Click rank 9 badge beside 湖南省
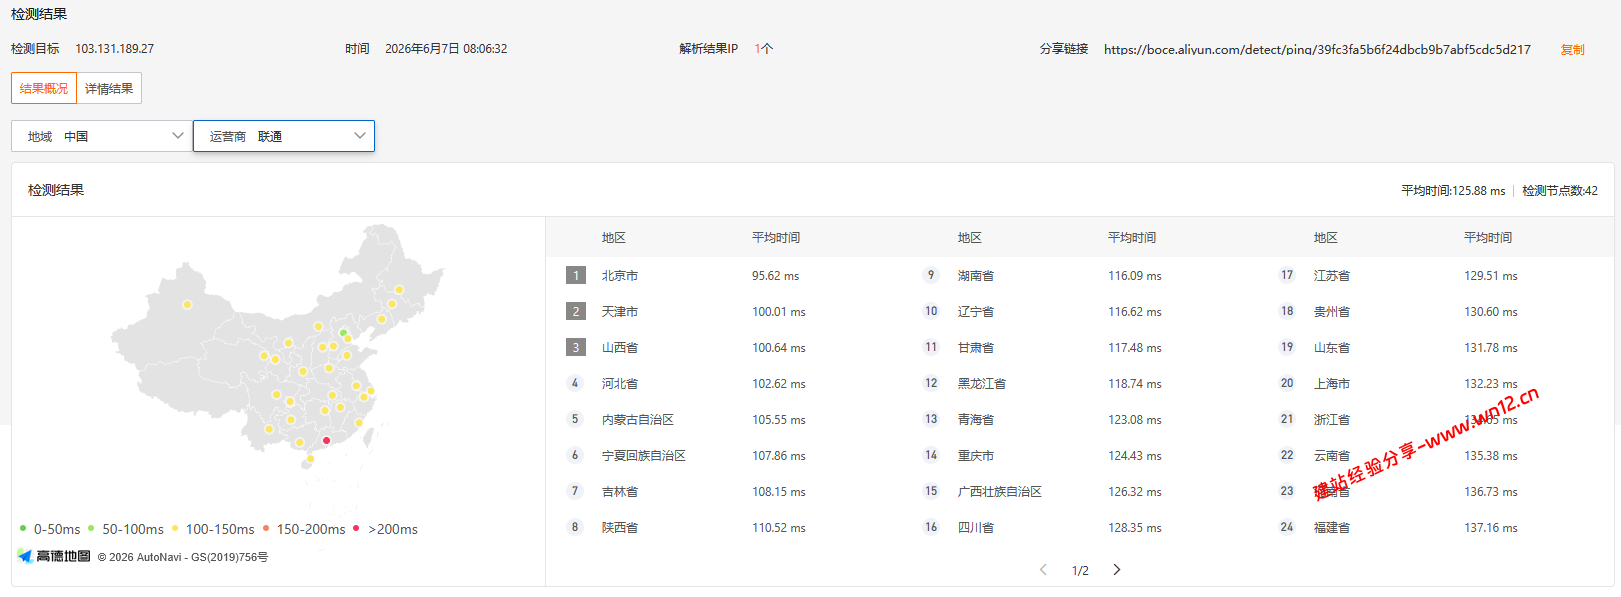1621x597 pixels. click(931, 275)
